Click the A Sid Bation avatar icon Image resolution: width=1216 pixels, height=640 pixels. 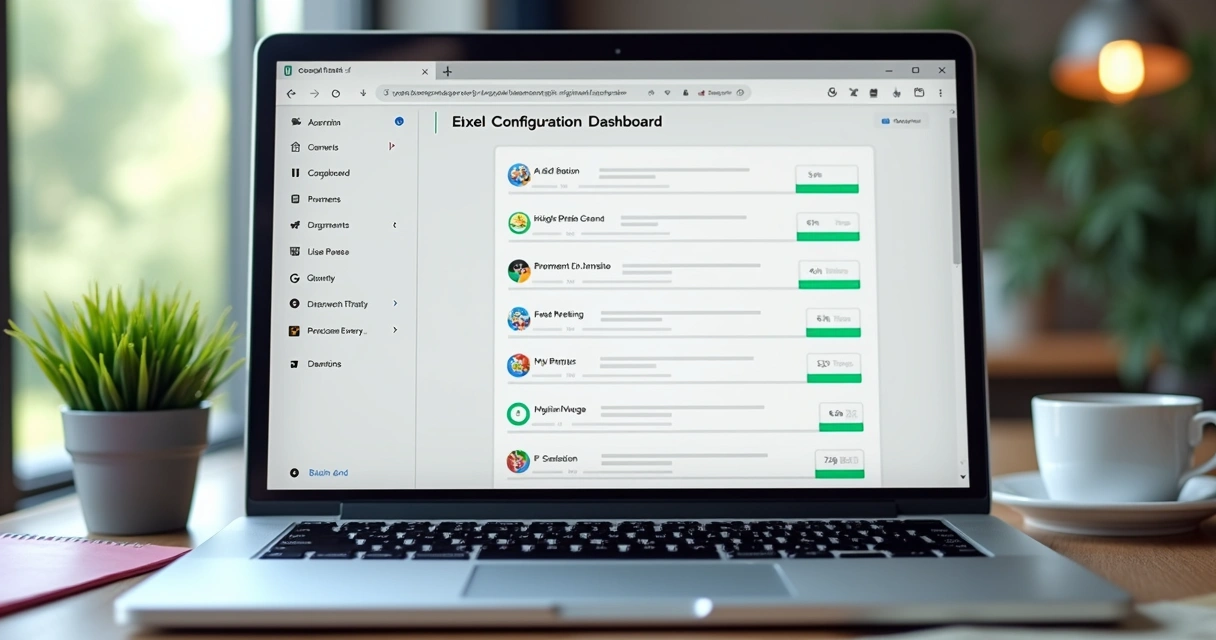[x=518, y=175]
